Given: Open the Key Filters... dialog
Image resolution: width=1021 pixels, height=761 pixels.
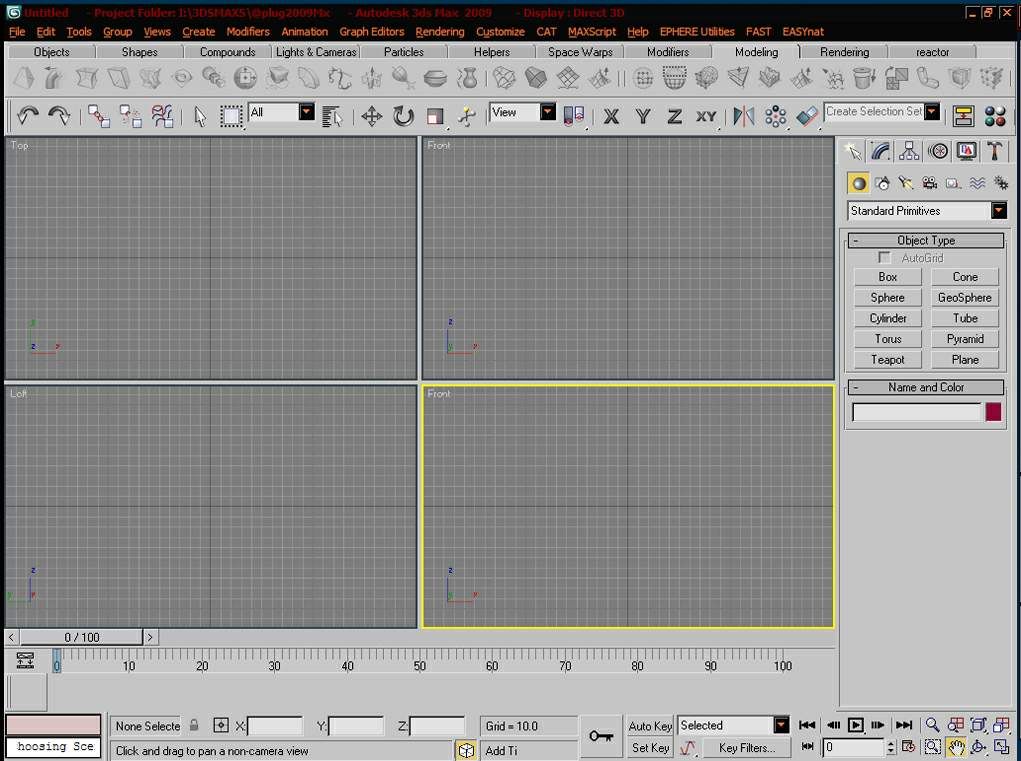Looking at the screenshot, I should 747,748.
